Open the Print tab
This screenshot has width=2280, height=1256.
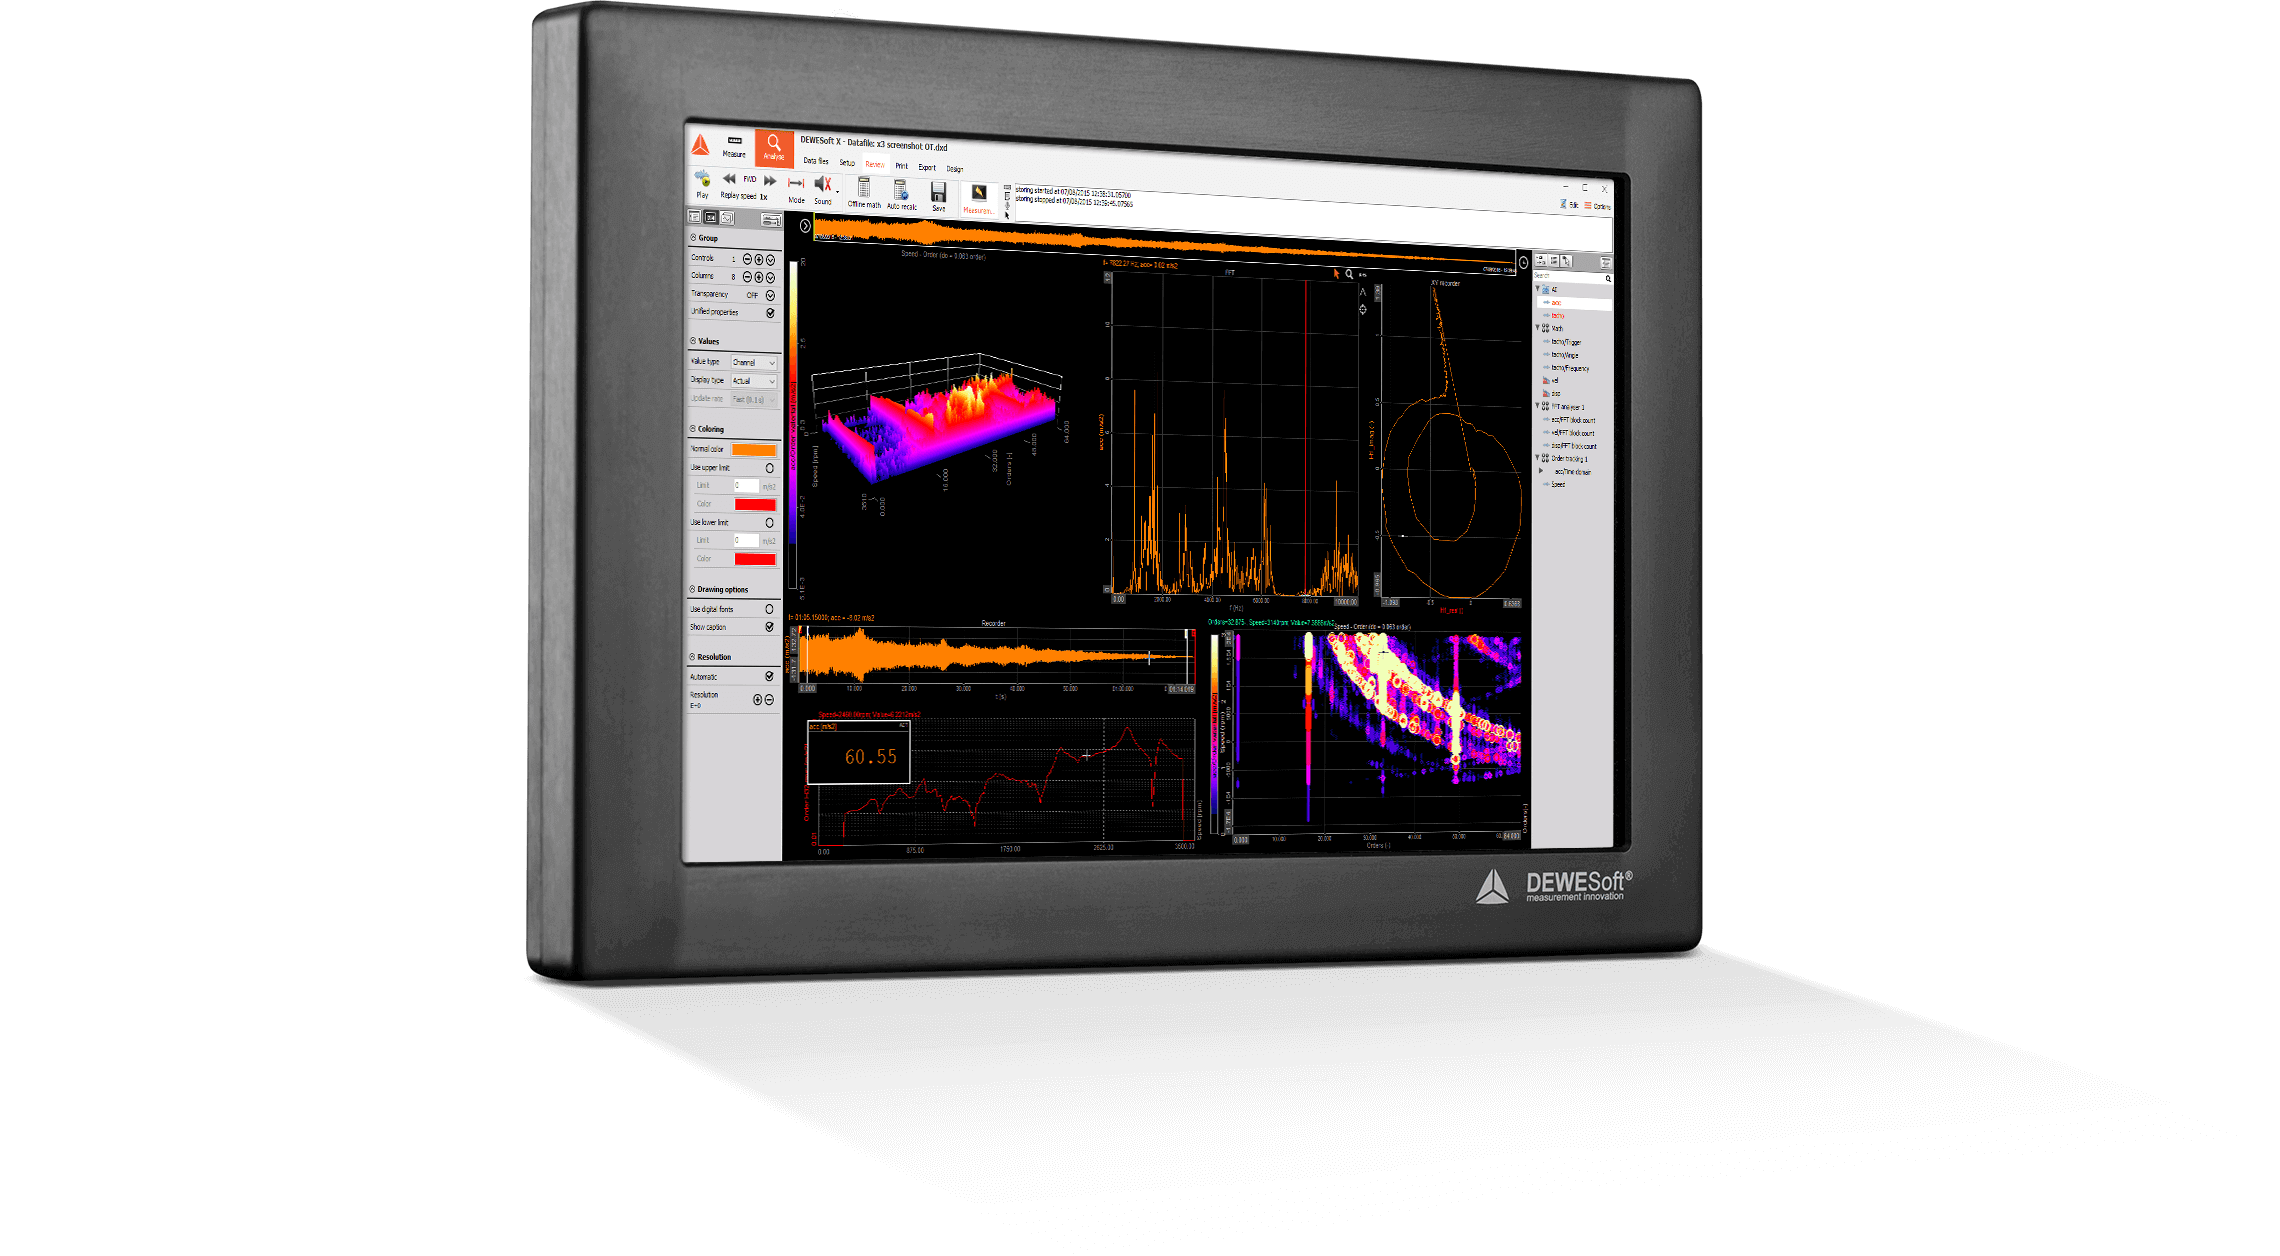point(902,166)
